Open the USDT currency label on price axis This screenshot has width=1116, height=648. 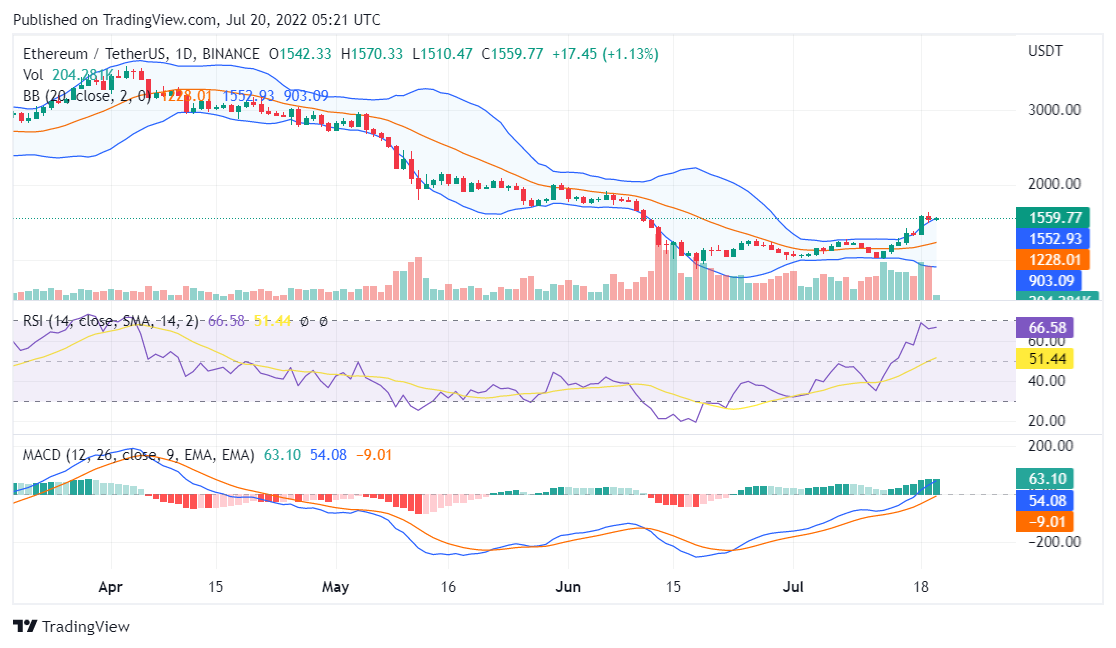[1045, 51]
